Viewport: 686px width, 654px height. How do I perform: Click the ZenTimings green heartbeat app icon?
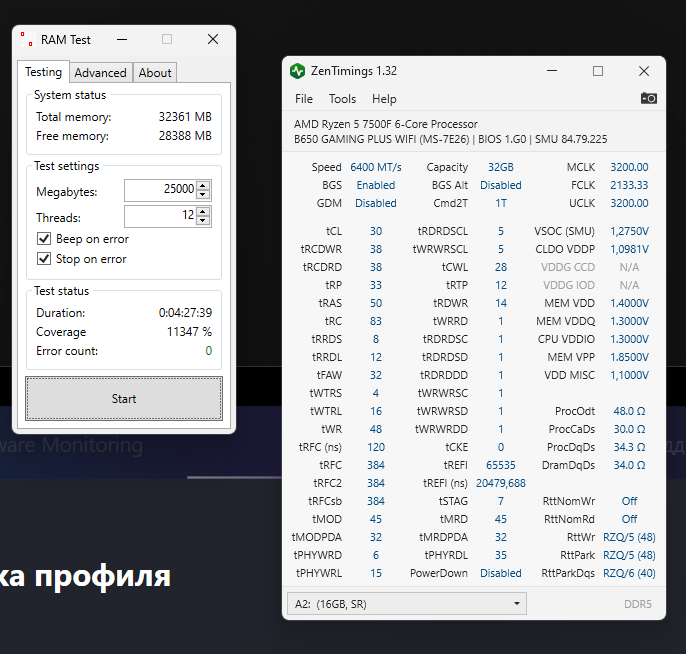(298, 71)
